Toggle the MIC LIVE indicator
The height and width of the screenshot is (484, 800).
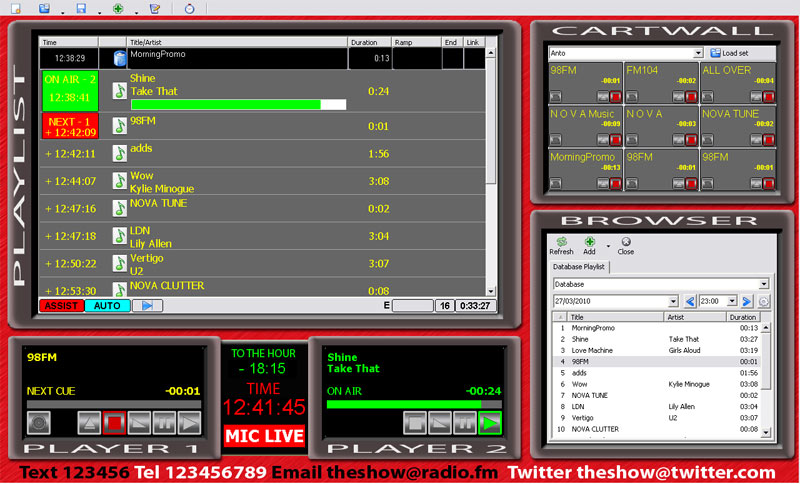click(264, 436)
